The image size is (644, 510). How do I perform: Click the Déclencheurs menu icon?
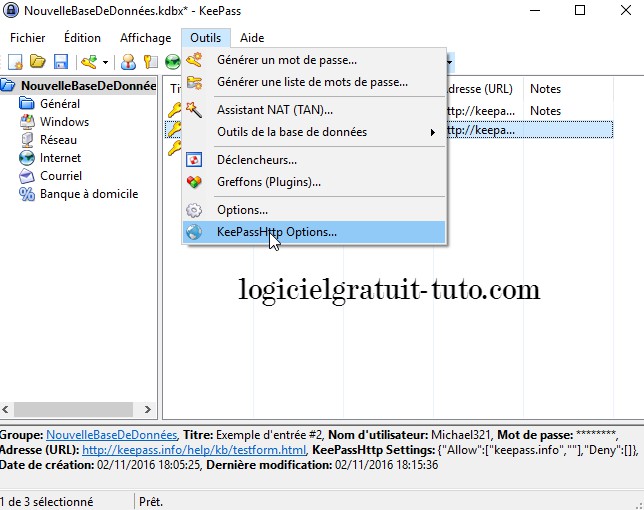click(194, 159)
